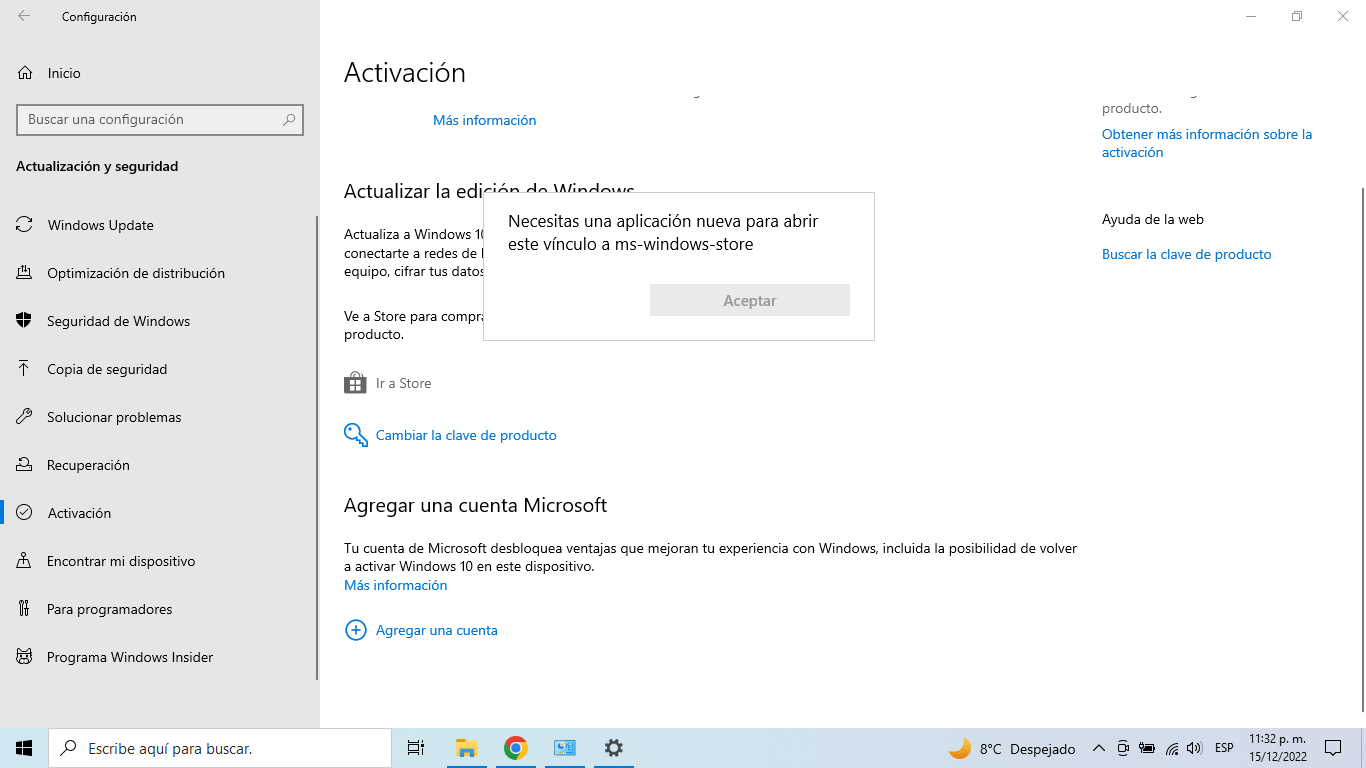The height and width of the screenshot is (768, 1366).
Task: Click the ESP language indicator
Action: [1224, 748]
